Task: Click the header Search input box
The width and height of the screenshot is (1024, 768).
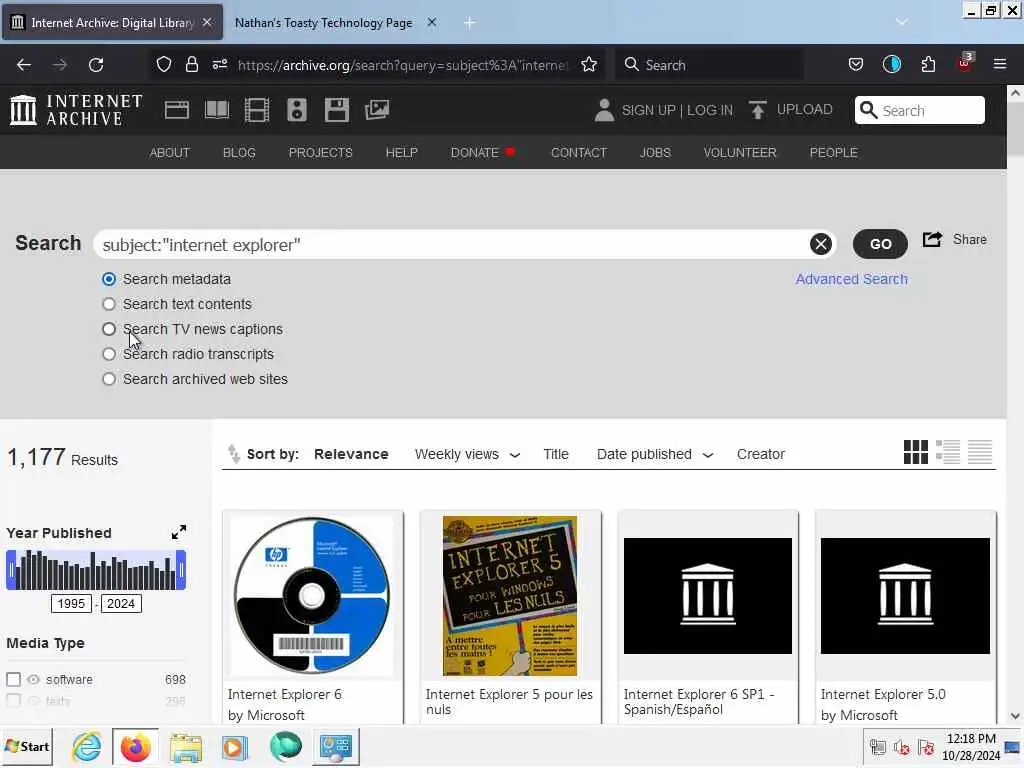Action: pos(920,110)
